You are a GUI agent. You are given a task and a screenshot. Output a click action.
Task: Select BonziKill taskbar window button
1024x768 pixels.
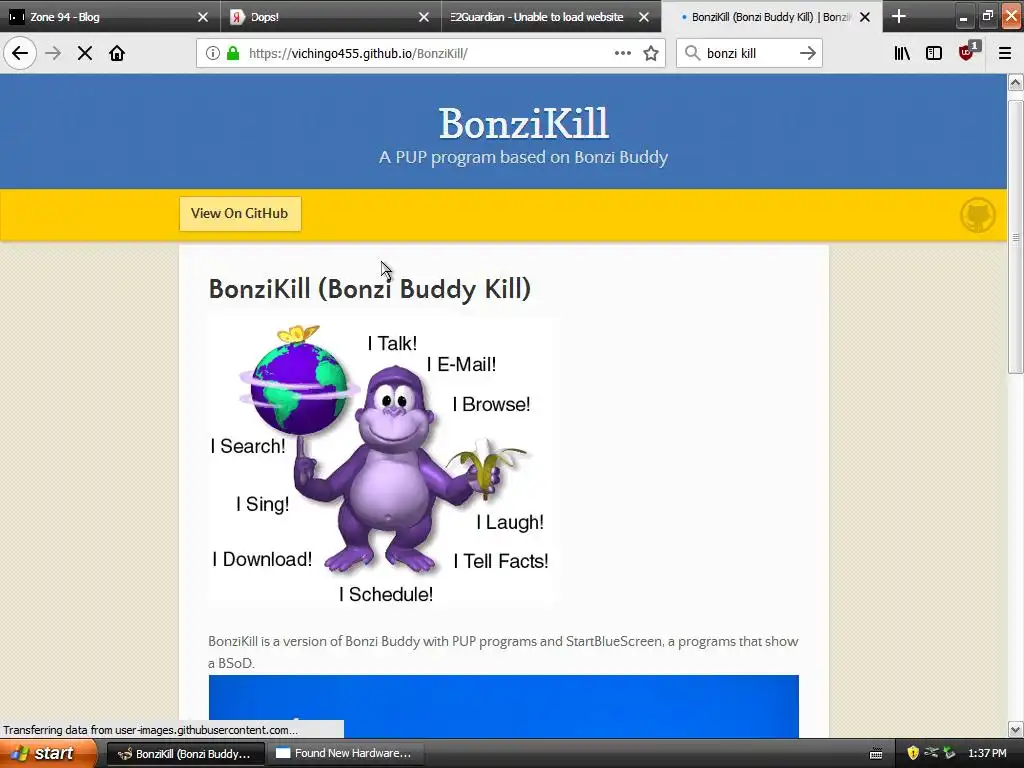coord(185,754)
